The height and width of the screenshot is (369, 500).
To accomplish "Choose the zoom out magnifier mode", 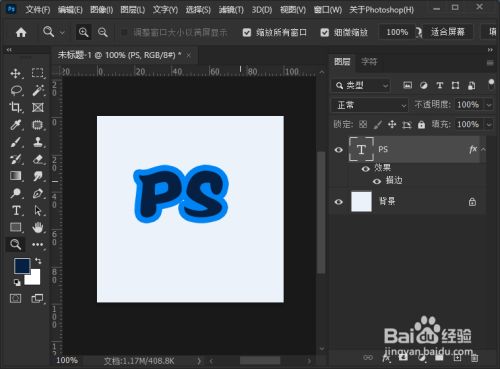I will click(x=103, y=32).
